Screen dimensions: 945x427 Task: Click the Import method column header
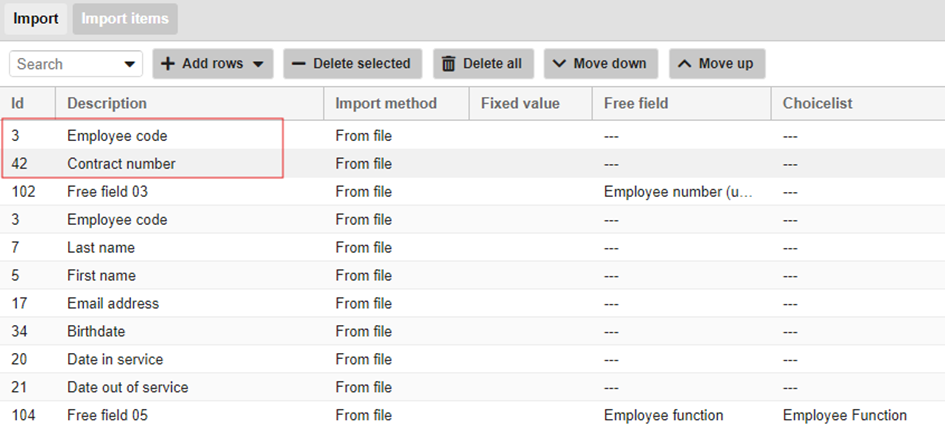pyautogui.click(x=386, y=103)
